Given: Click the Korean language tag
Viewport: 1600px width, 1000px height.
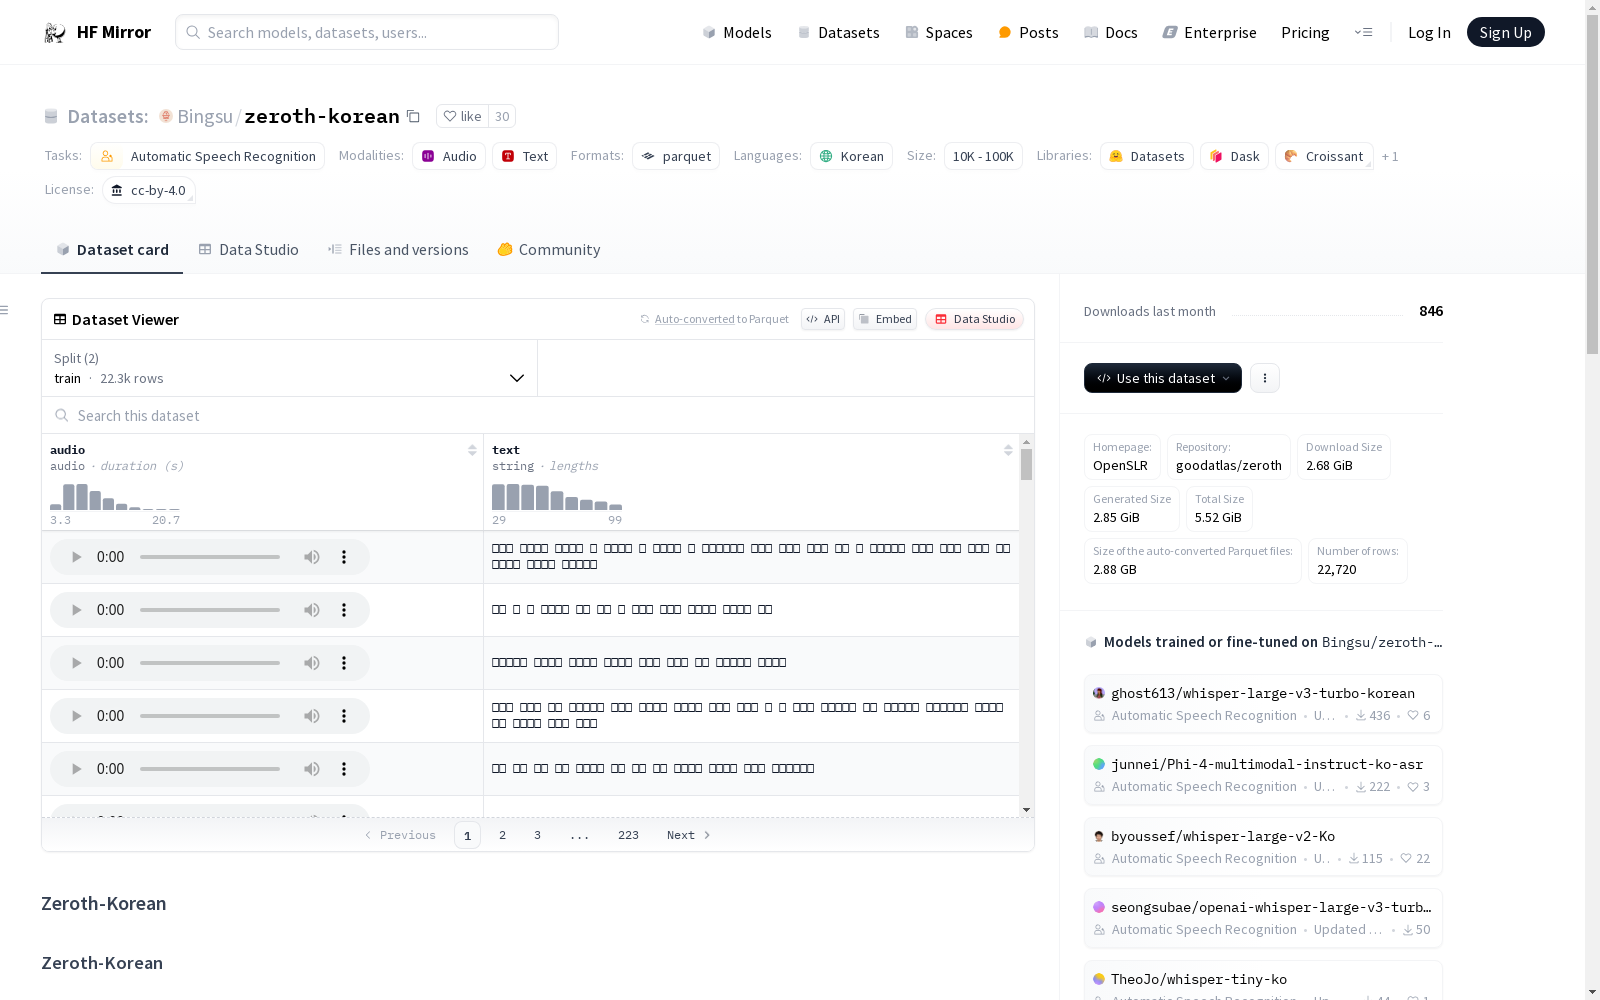Looking at the screenshot, I should coord(852,156).
